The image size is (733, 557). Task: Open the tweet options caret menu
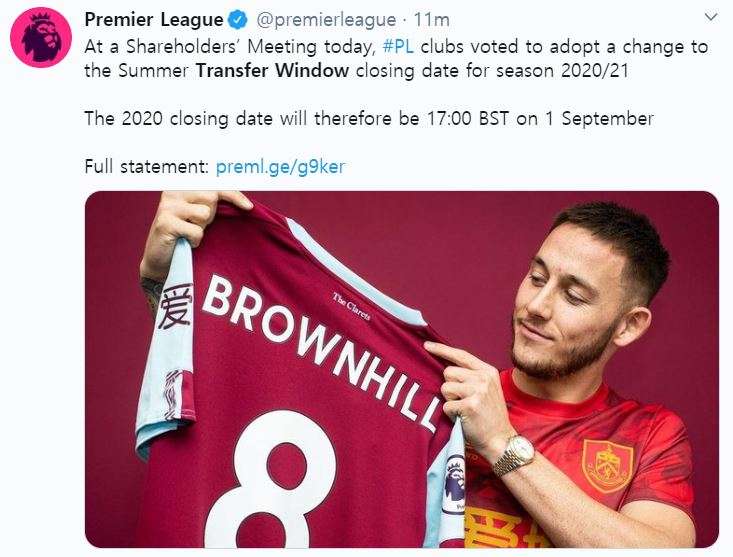[711, 18]
